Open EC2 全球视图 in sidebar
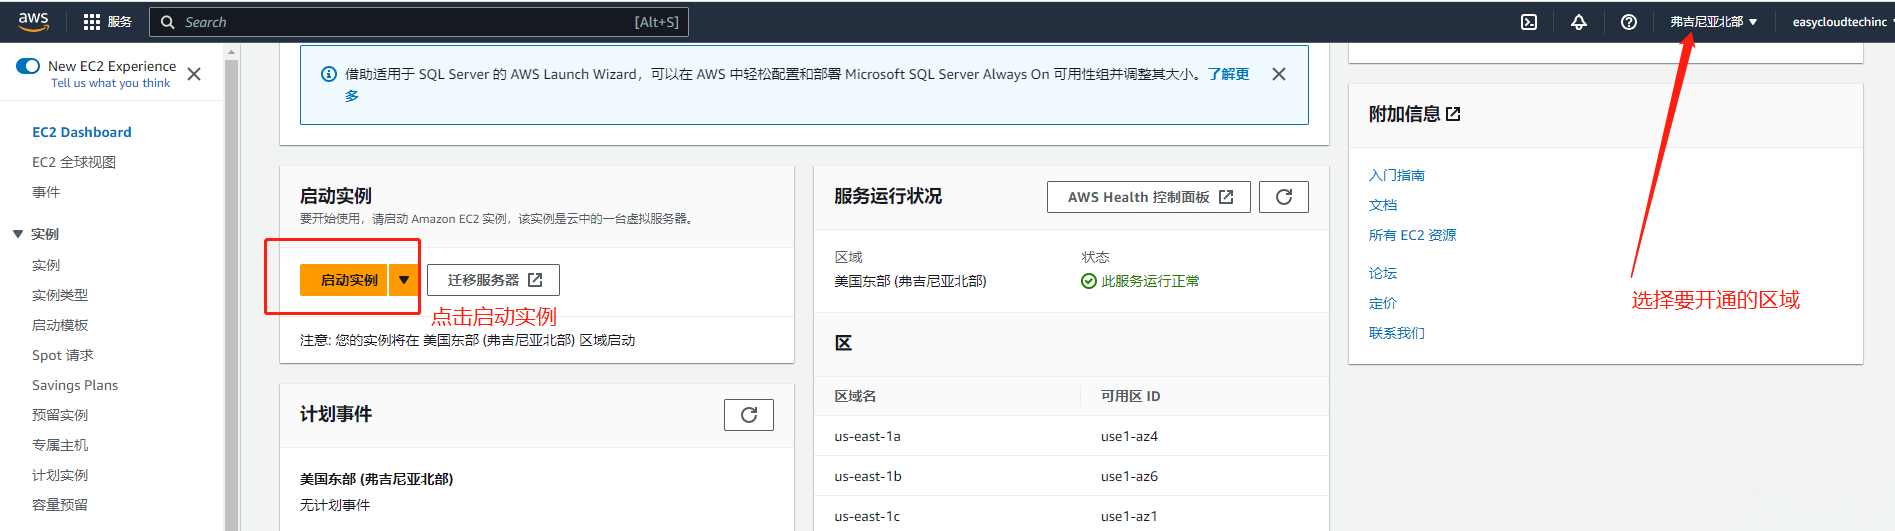 [74, 162]
